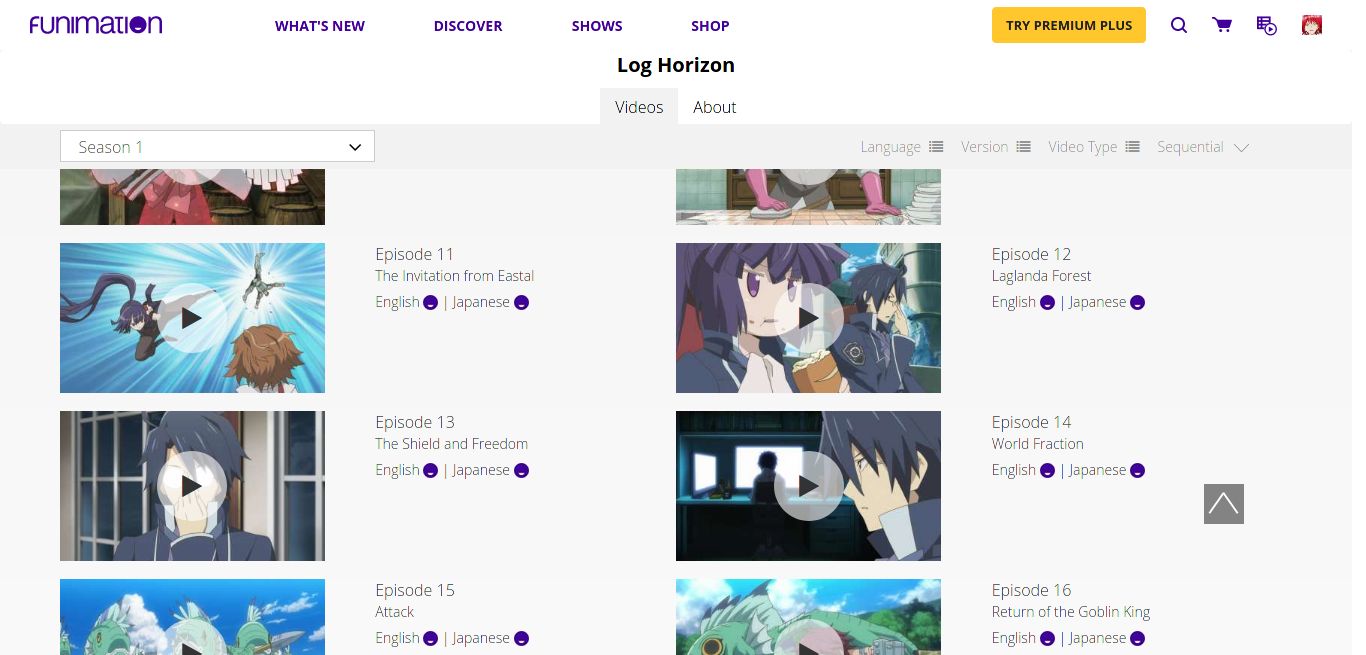This screenshot has width=1366, height=655.
Task: Click Episode 14 Japanese smiley icon
Action: point(1138,471)
